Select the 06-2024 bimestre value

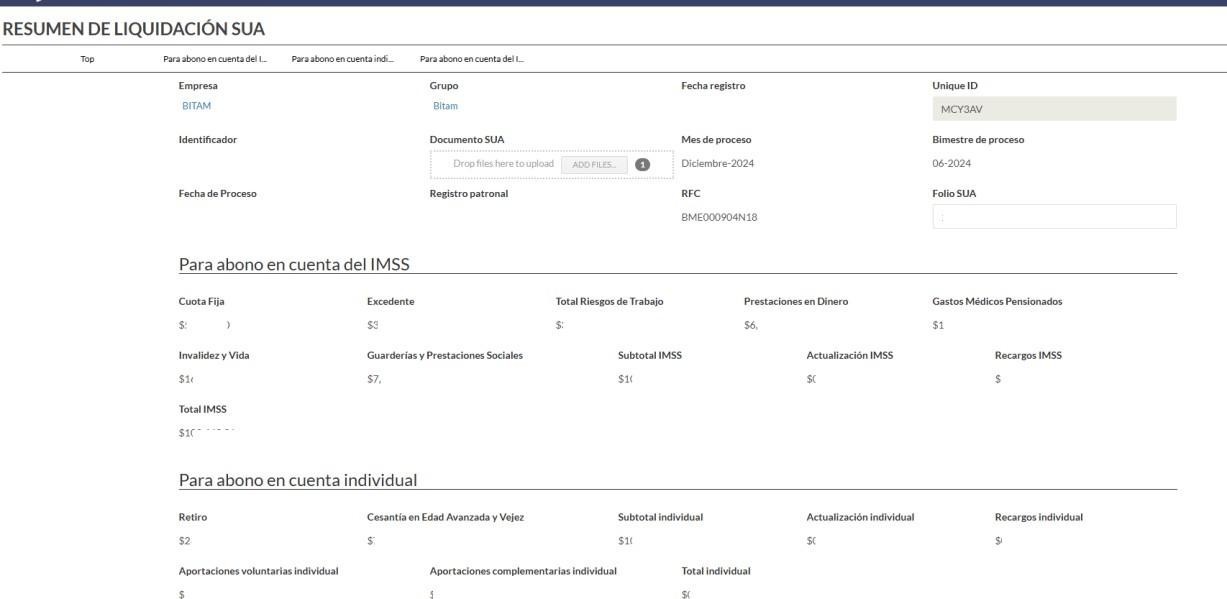tap(952, 163)
